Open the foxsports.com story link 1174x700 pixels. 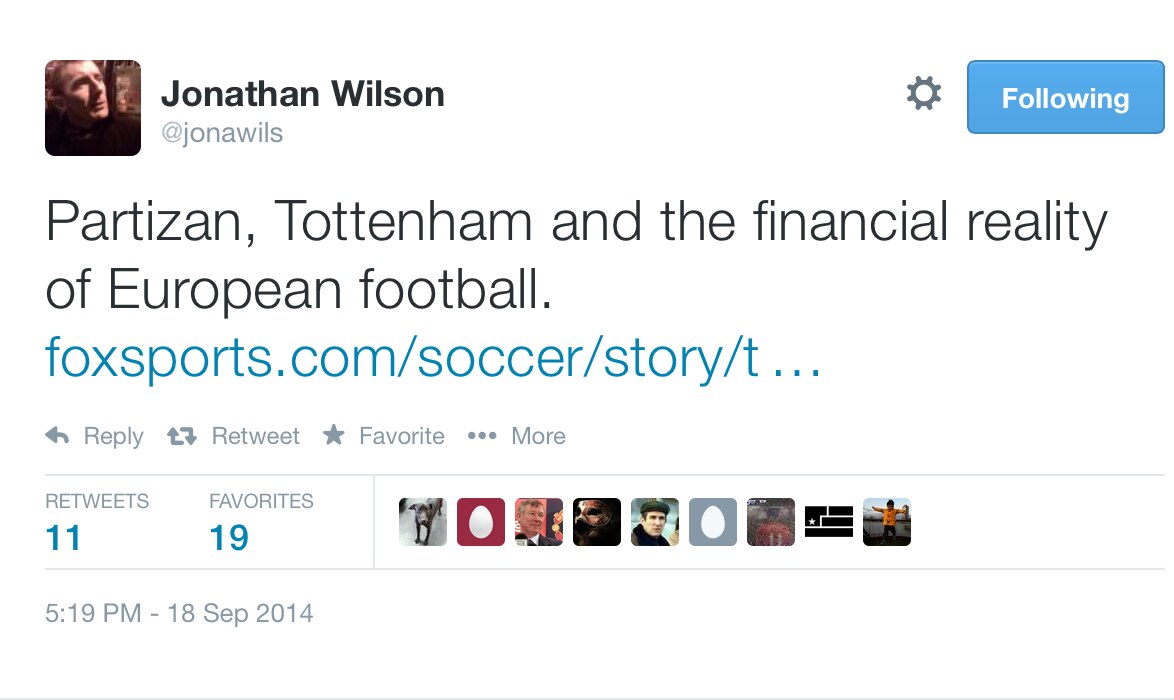tap(432, 358)
